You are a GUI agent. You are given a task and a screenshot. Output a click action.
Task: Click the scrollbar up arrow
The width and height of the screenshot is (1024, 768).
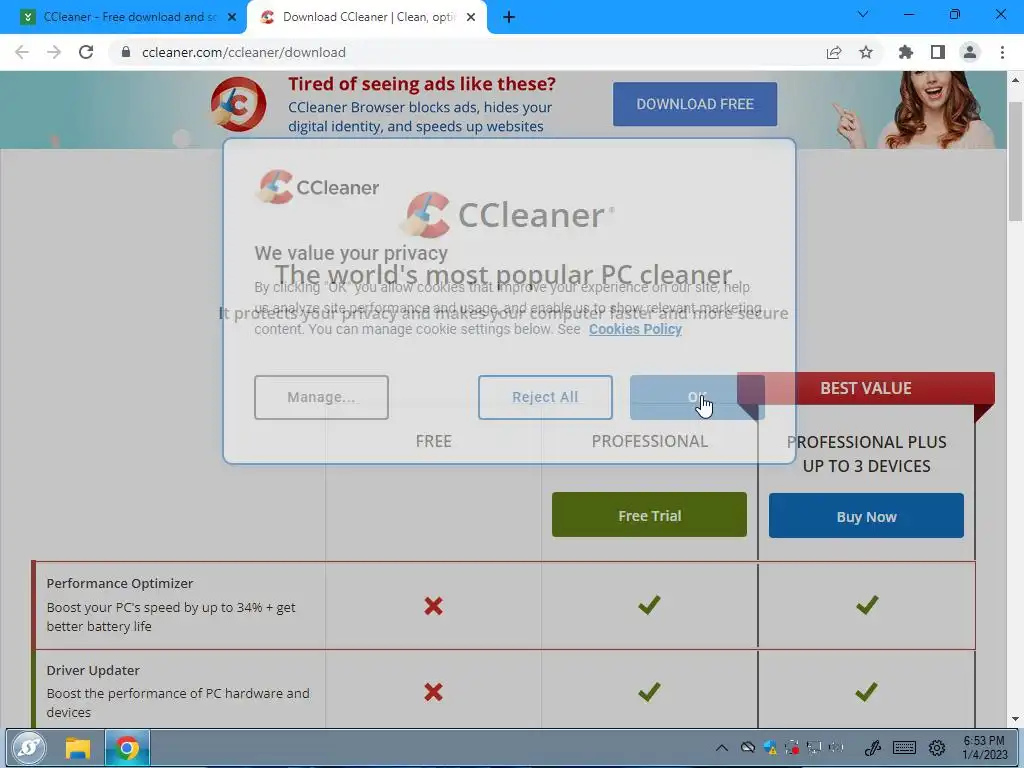coord(1015,80)
